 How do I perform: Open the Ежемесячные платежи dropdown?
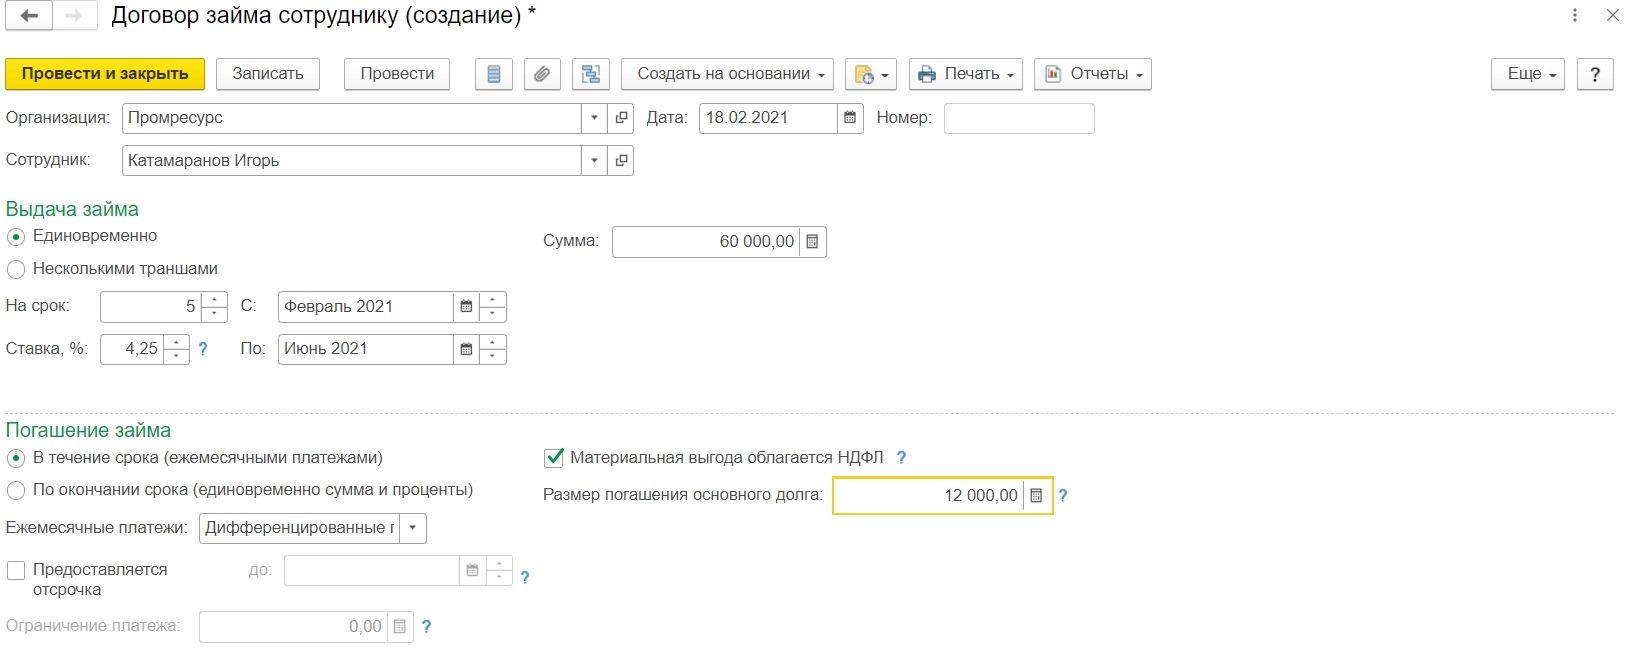coord(412,528)
